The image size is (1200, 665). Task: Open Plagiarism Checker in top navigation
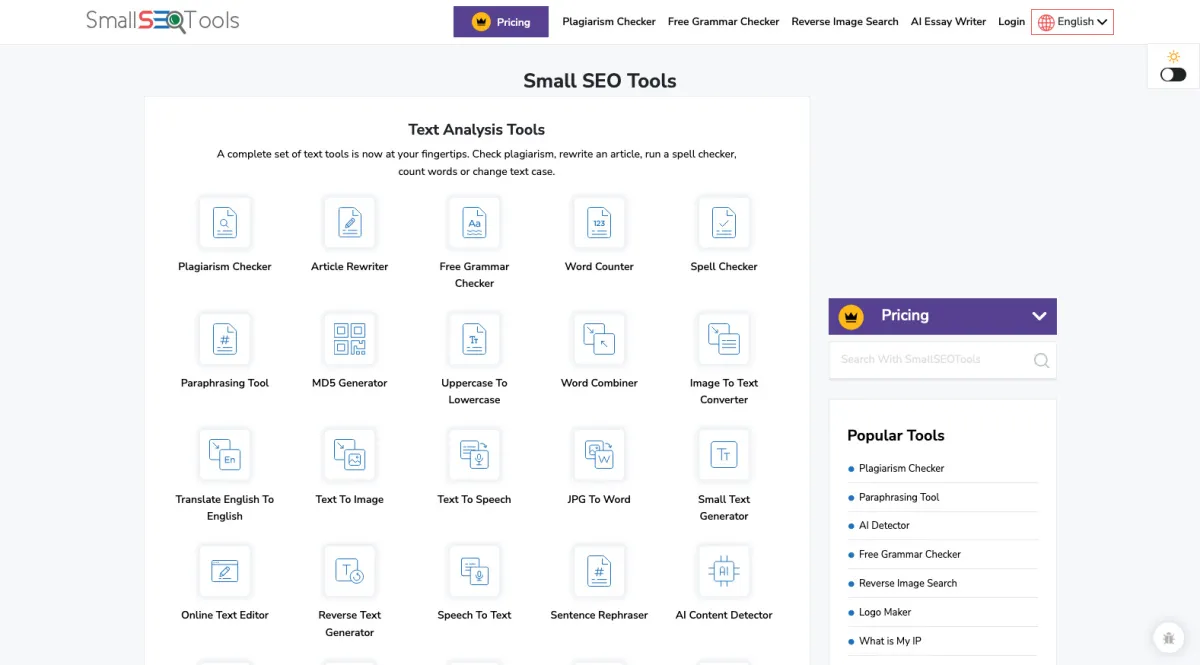pyautogui.click(x=609, y=21)
